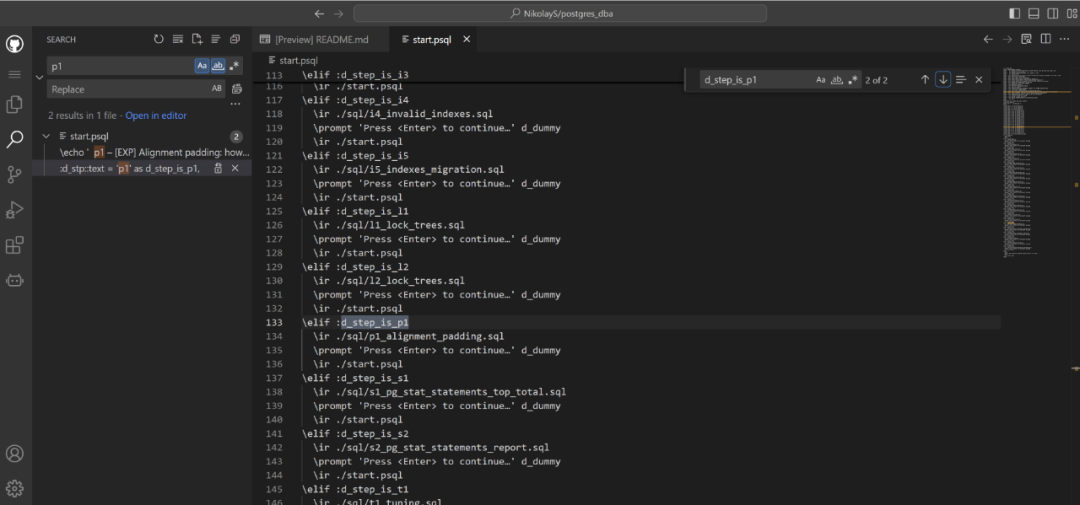Image resolution: width=1080 pixels, height=505 pixels.
Task: Click line 138 s1_pg_stat_statements_top_total.sql
Action: [x=439, y=392]
